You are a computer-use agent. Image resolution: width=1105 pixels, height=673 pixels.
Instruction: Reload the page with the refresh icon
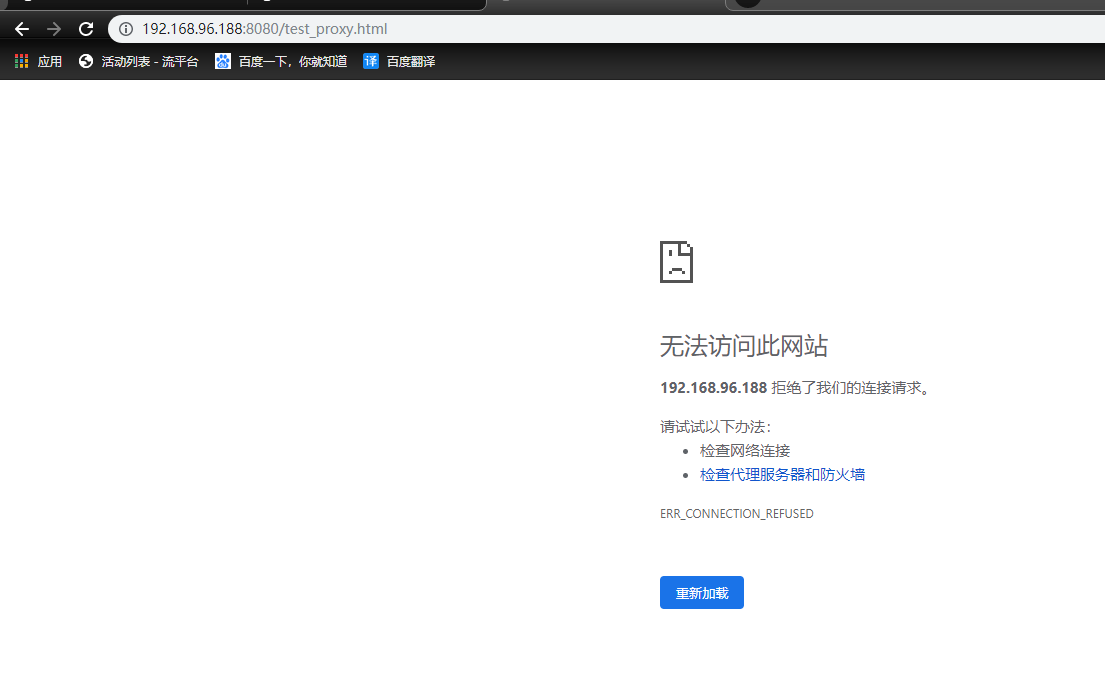(86, 29)
